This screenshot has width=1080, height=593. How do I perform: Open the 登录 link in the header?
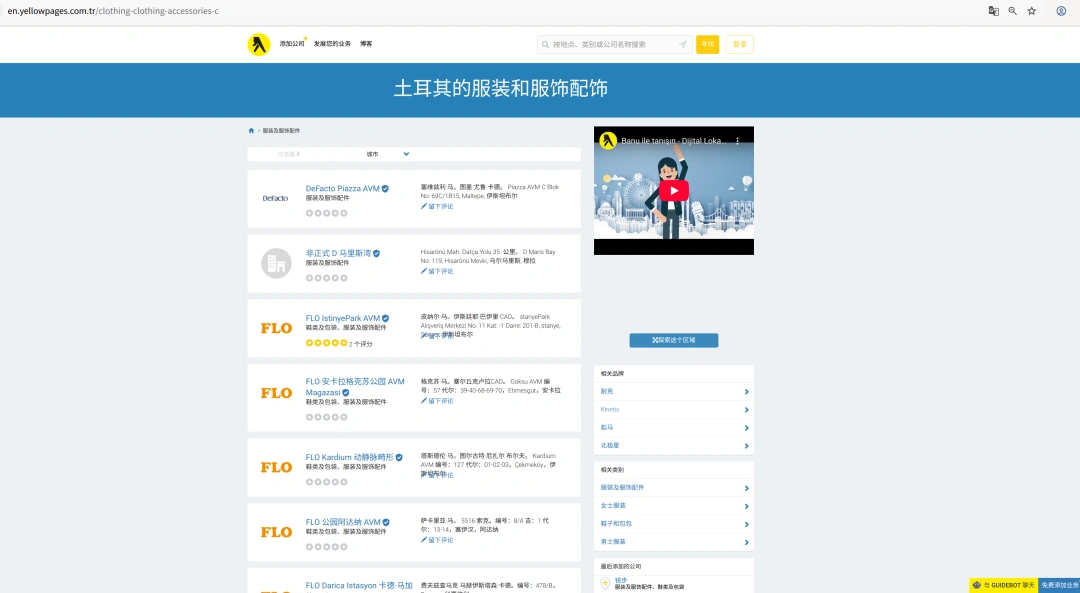(739, 44)
